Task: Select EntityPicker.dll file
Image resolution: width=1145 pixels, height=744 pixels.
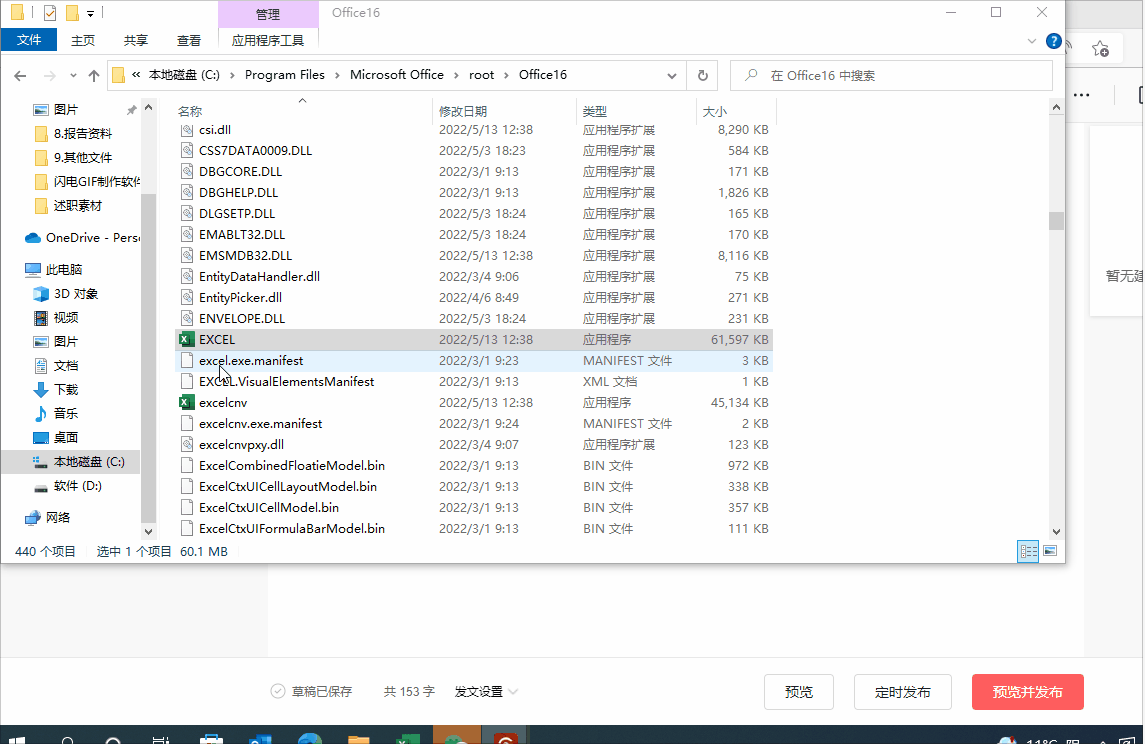Action: (474, 298)
